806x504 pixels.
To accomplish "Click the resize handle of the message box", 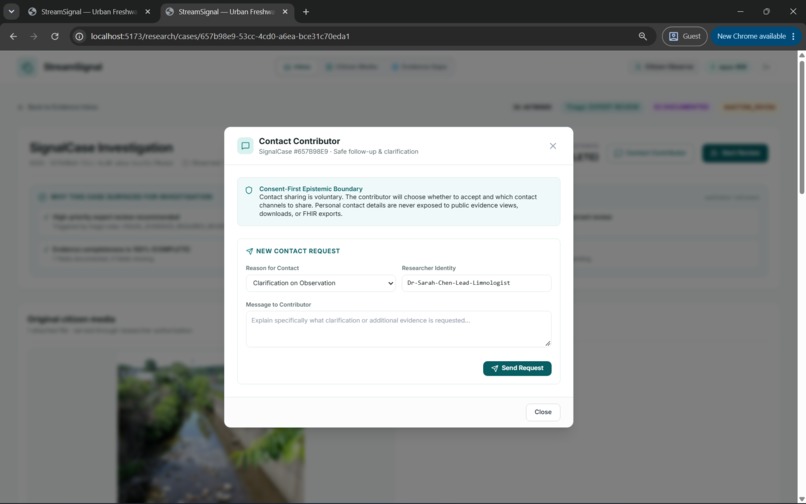I will pos(547,343).
